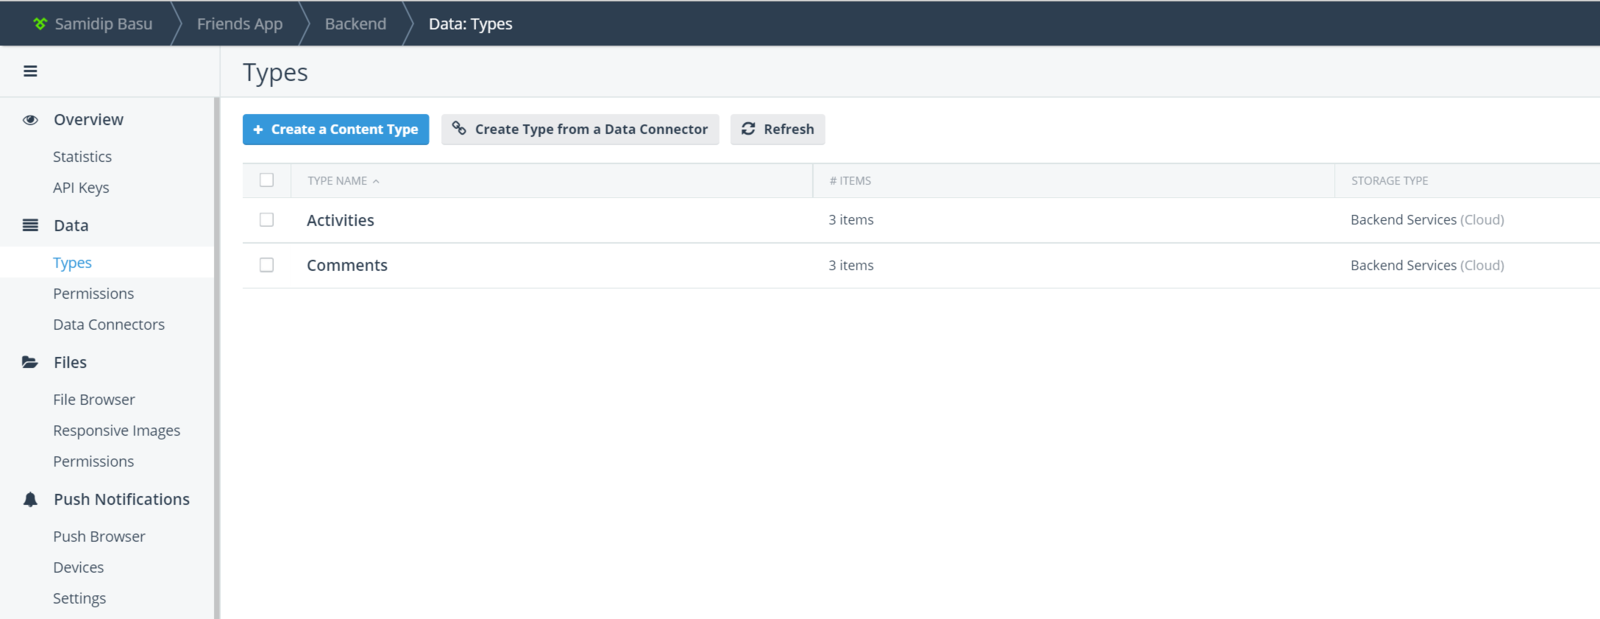Select the Data section heading
Viewport: 1600px width, 619px height.
point(71,225)
